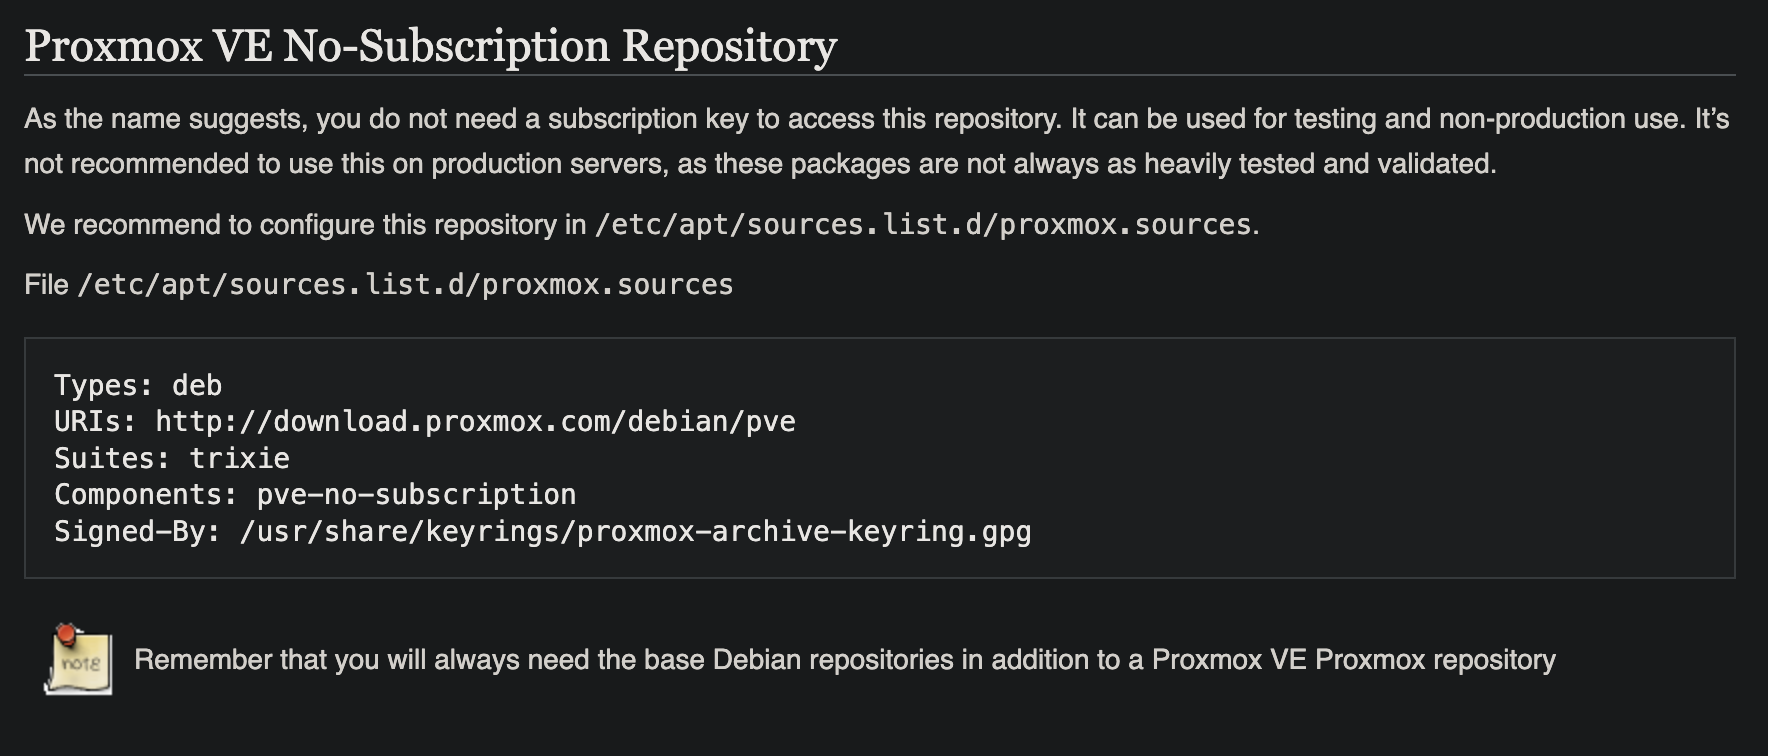Viewport: 1768px width, 756px height.
Task: Click the download.proxmox.com URIs line
Action: [424, 421]
